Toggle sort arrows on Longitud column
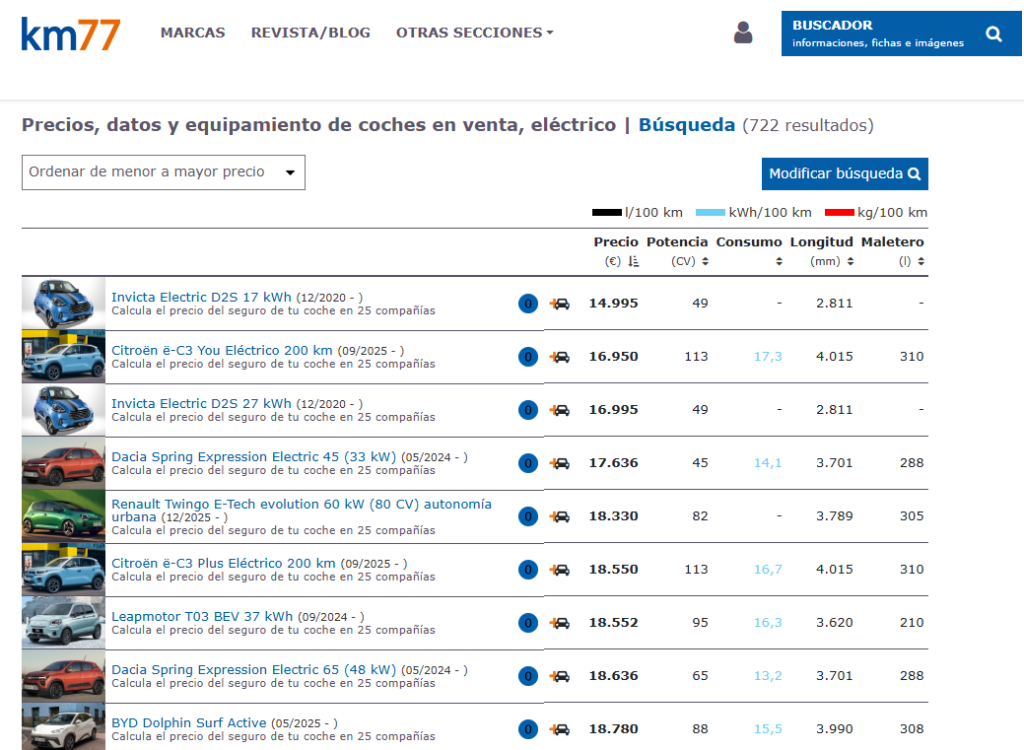 point(849,262)
